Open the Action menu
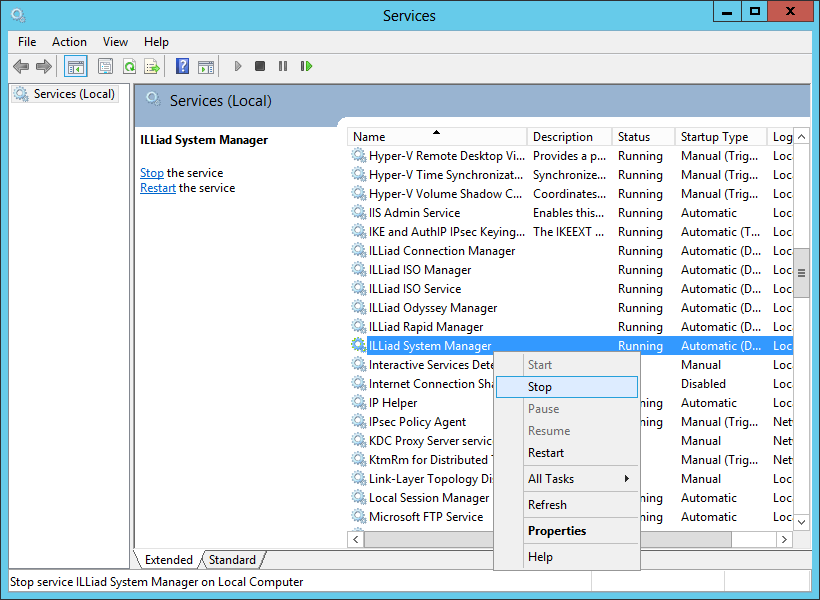Screen dimensions: 820x600 (x=69, y=42)
